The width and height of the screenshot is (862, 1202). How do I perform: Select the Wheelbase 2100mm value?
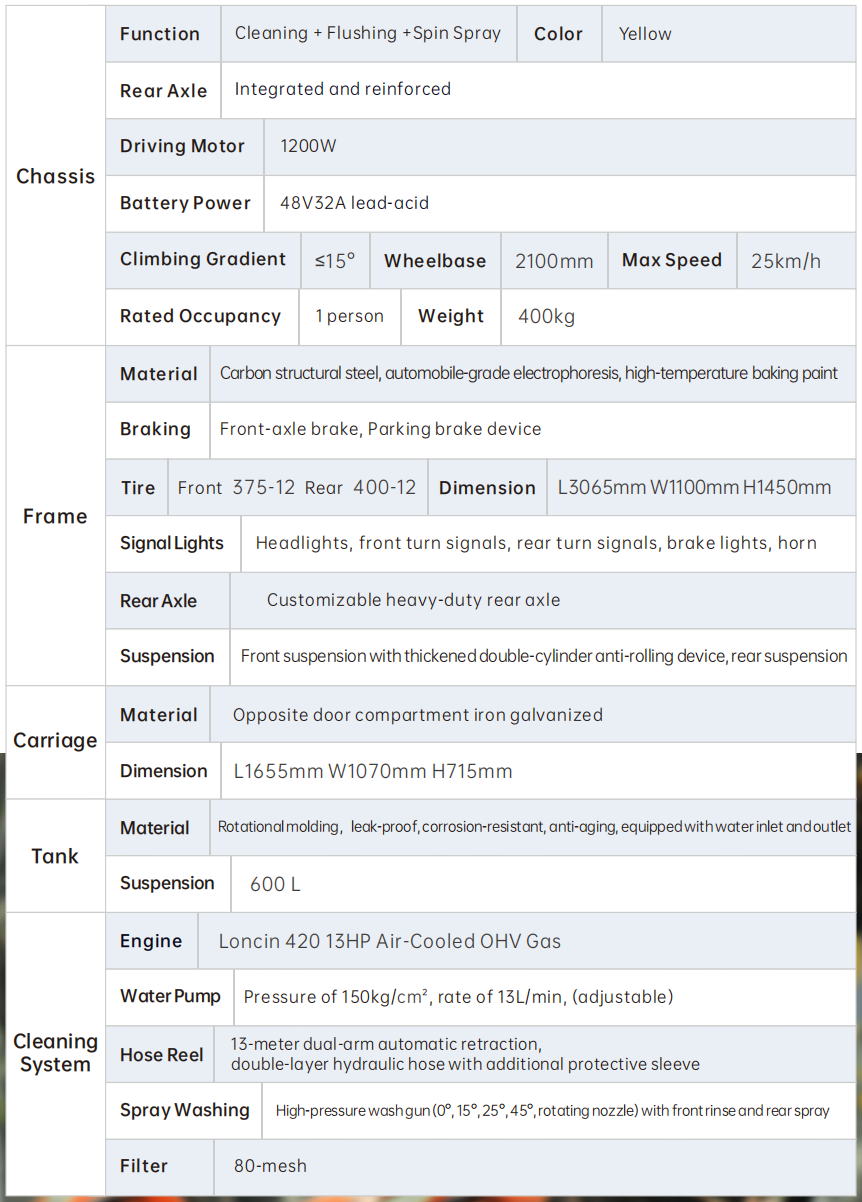(554, 261)
